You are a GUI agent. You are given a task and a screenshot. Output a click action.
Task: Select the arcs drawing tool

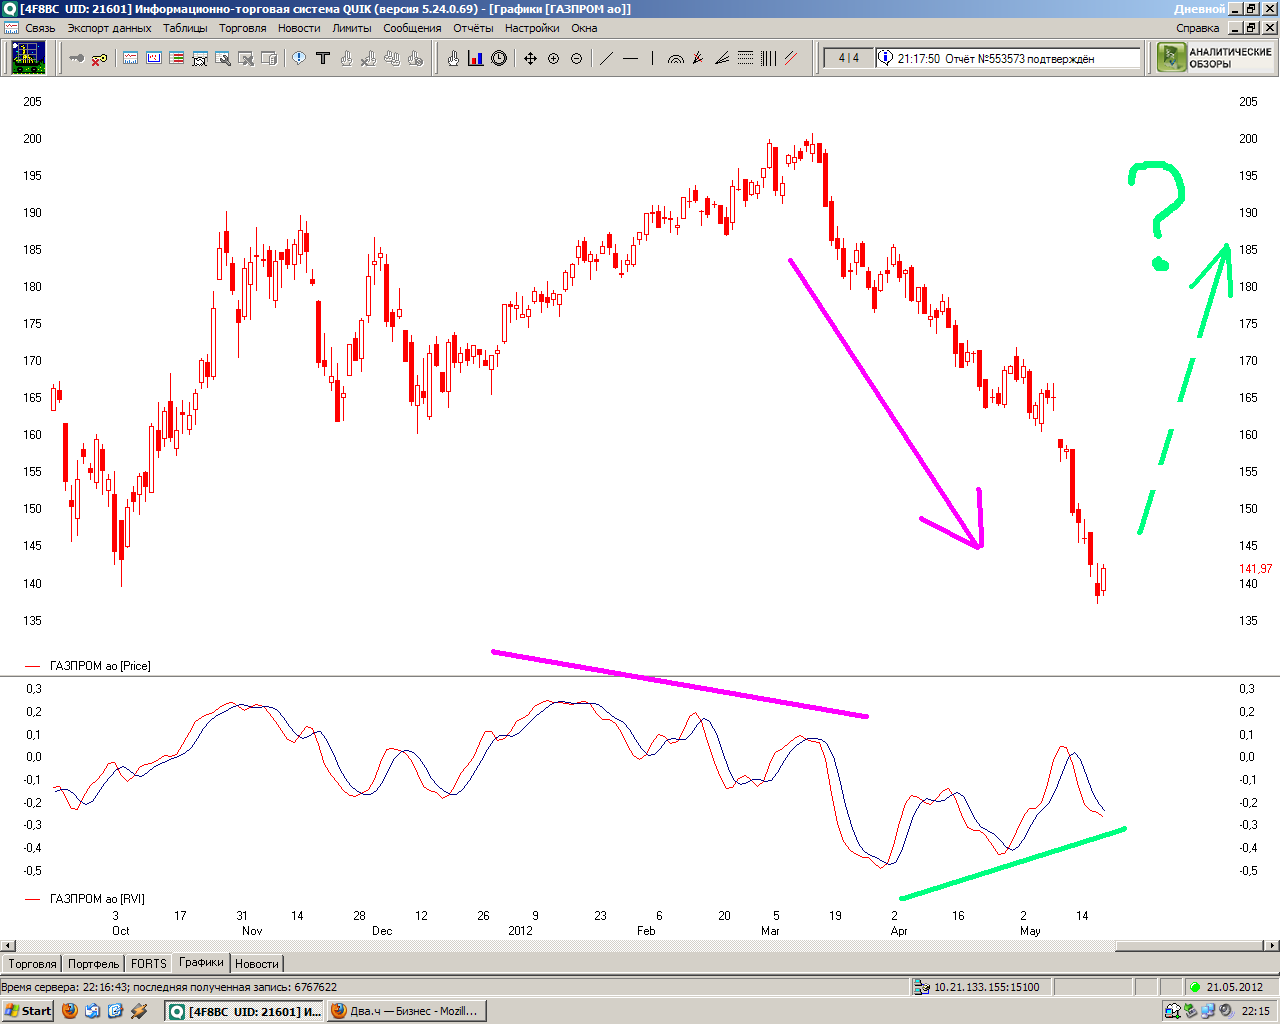676,59
